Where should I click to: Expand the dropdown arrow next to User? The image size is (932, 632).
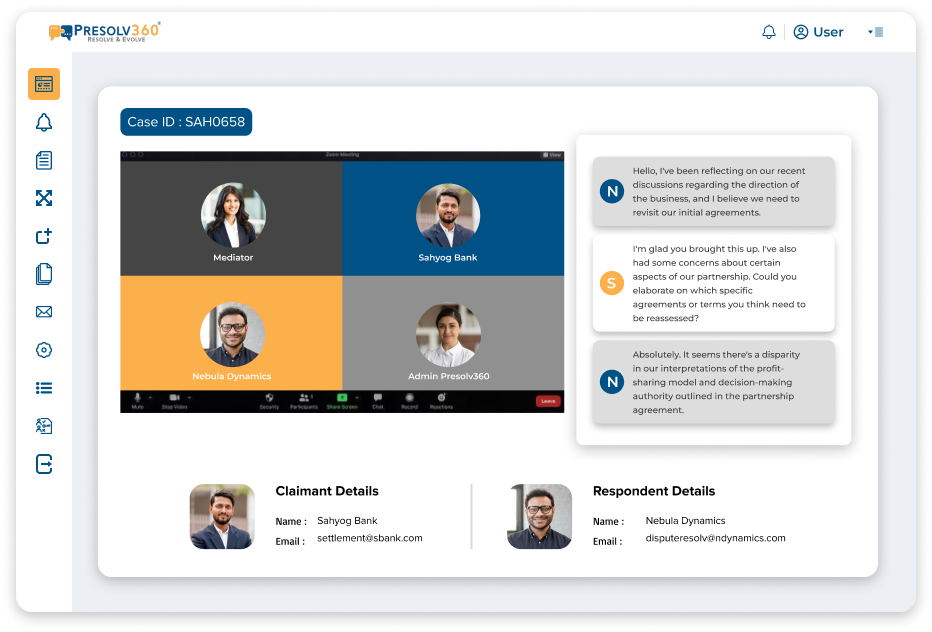click(x=870, y=32)
